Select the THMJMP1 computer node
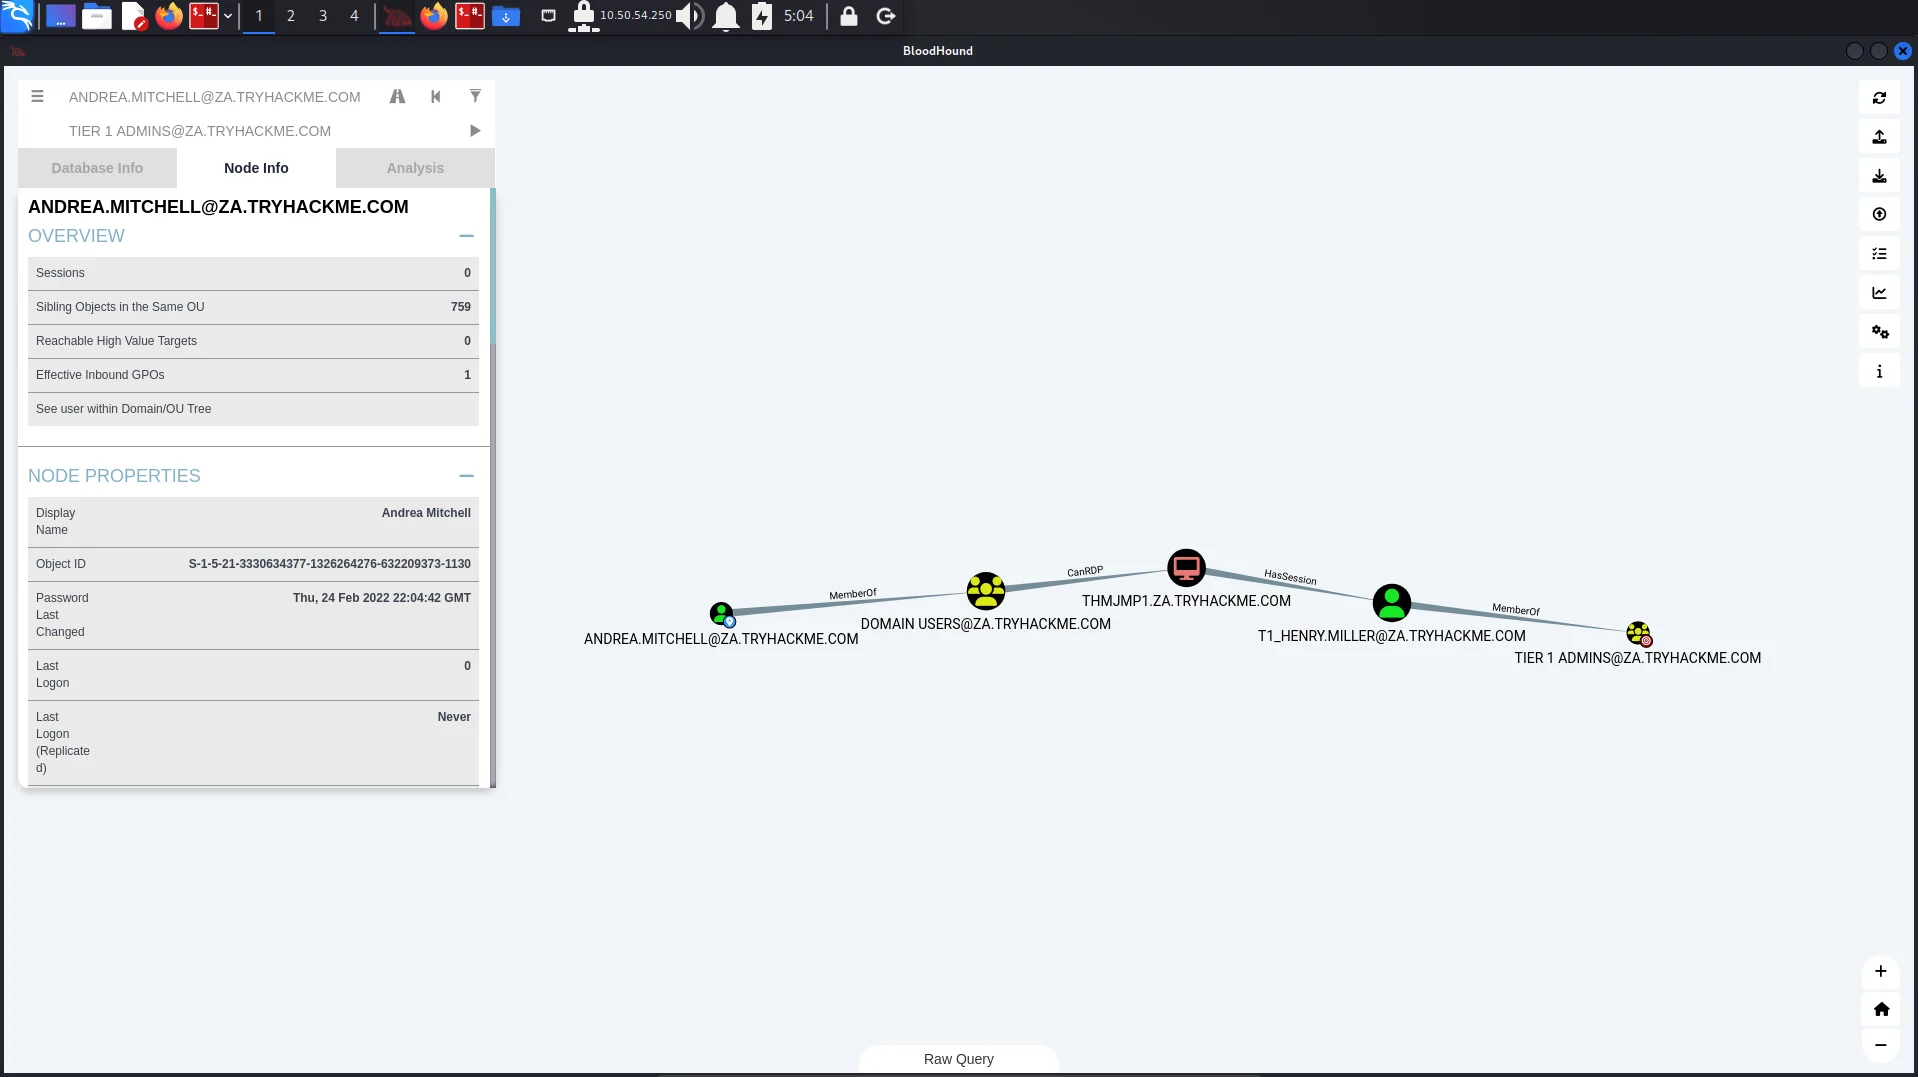The height and width of the screenshot is (1077, 1918). pos(1186,568)
